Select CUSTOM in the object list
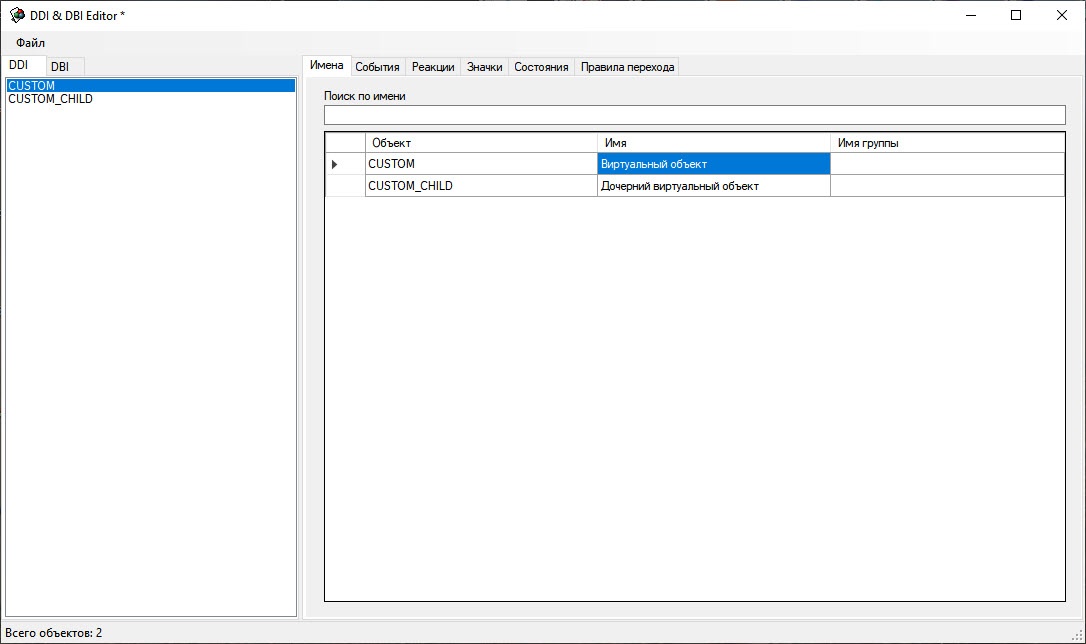The height and width of the screenshot is (644, 1086). point(32,86)
